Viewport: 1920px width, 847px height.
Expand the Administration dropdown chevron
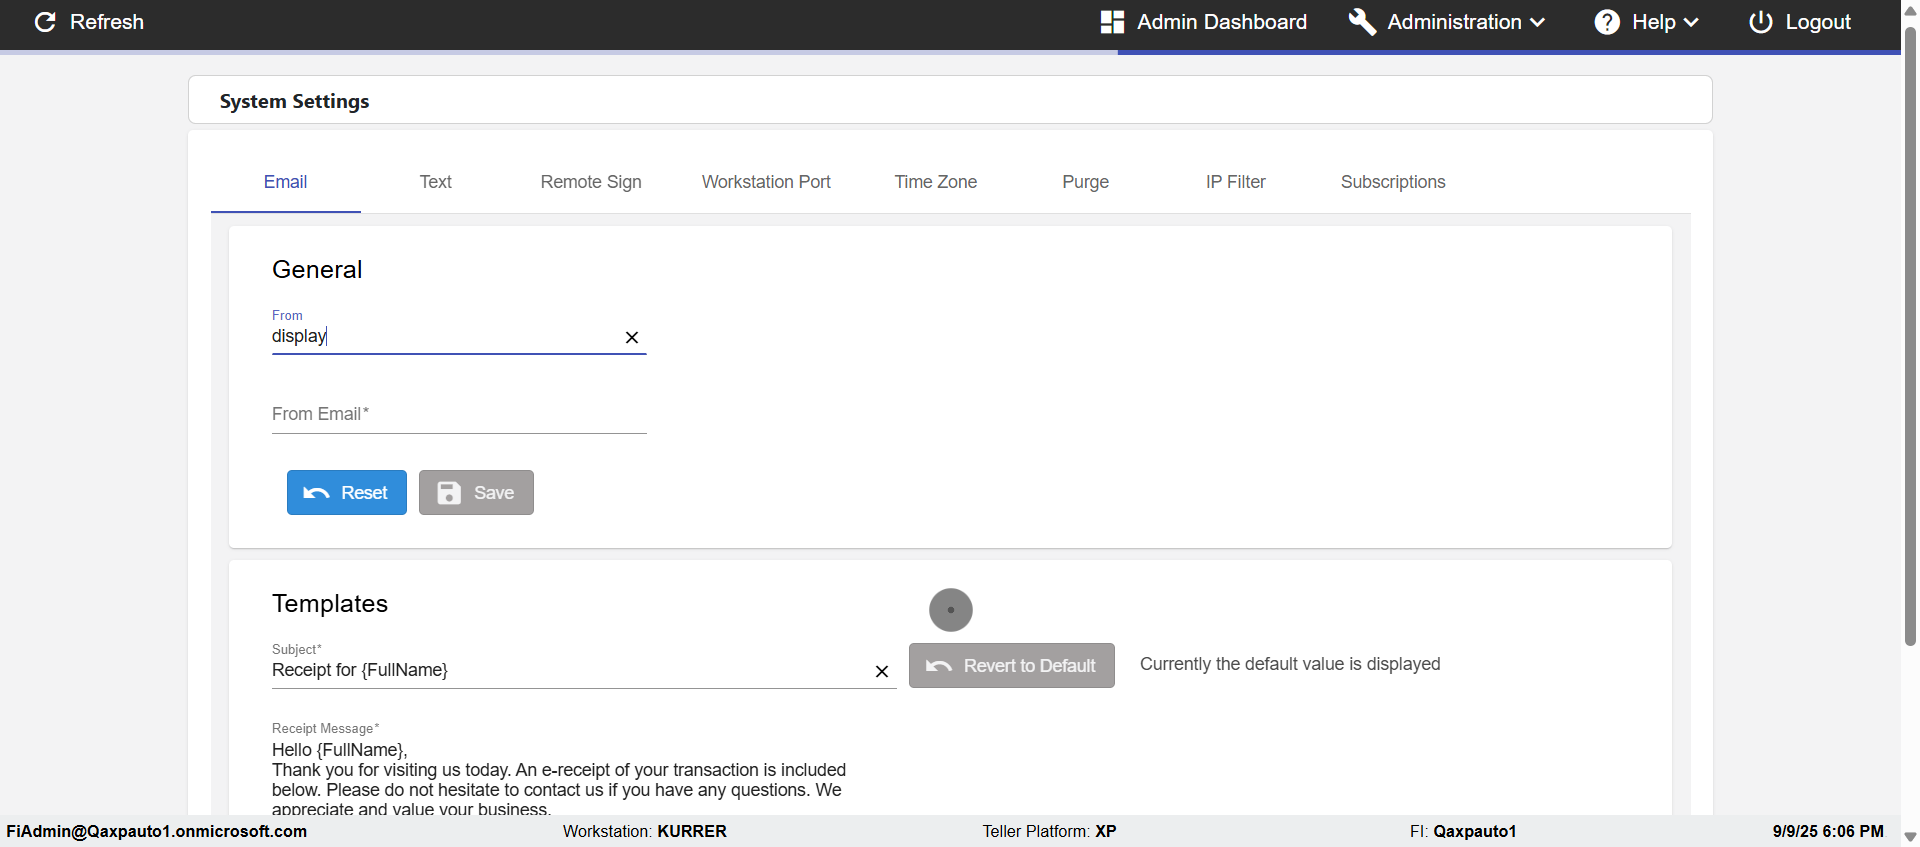(1538, 22)
